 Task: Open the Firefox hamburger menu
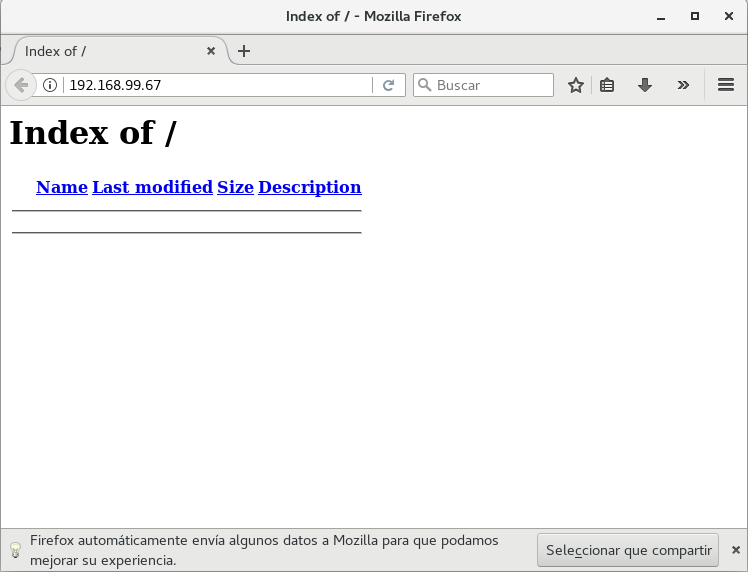pos(726,86)
